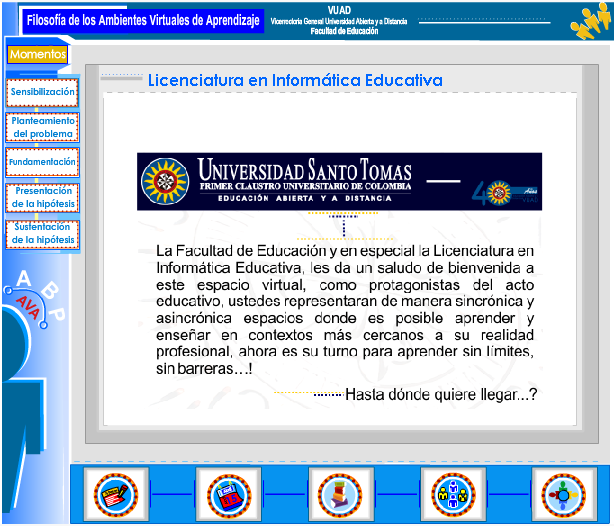Viewport: 614px width, 526px height.
Task: Open the Sensibilización menu item
Action: pos(43,93)
